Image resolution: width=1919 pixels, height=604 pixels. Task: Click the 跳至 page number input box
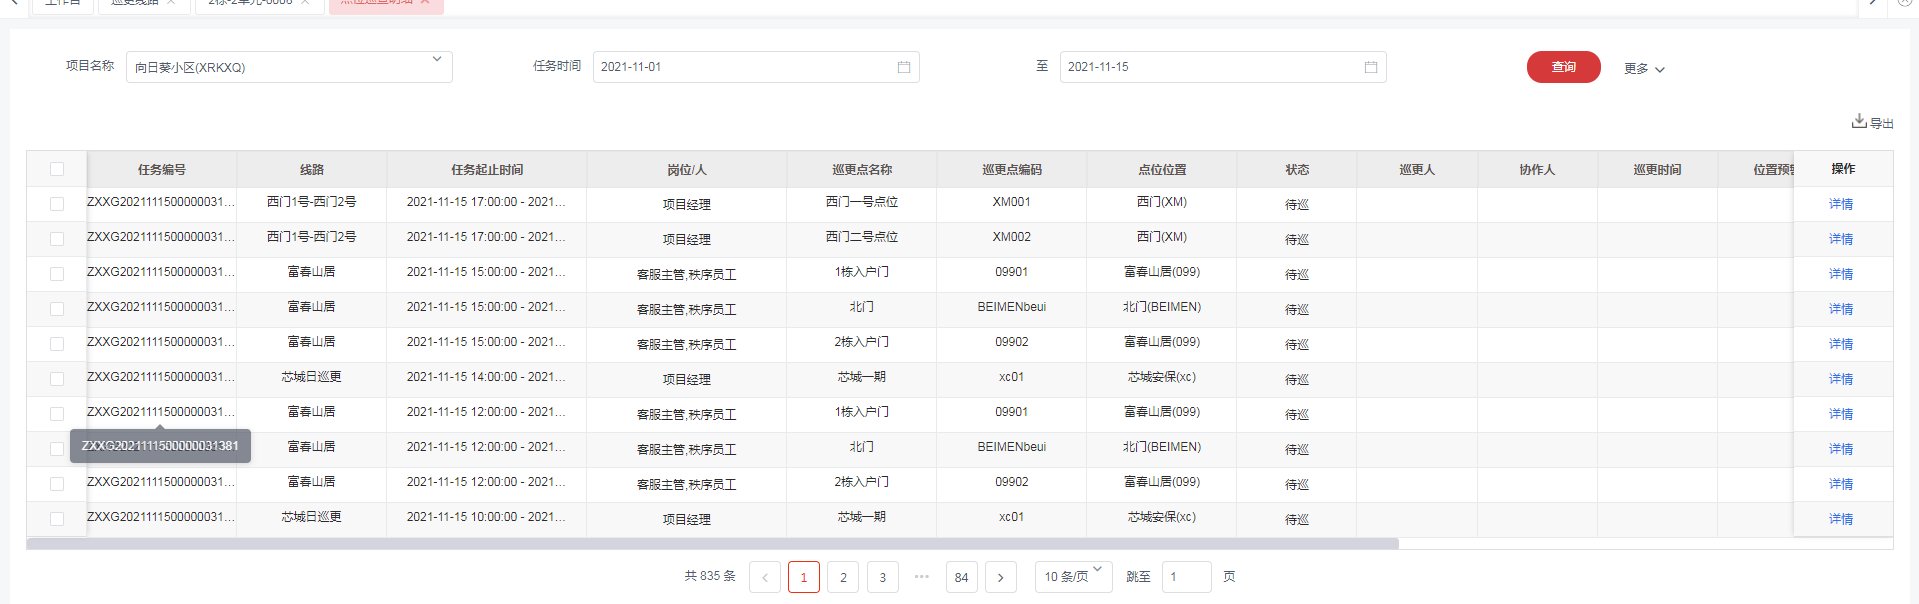click(x=1186, y=577)
